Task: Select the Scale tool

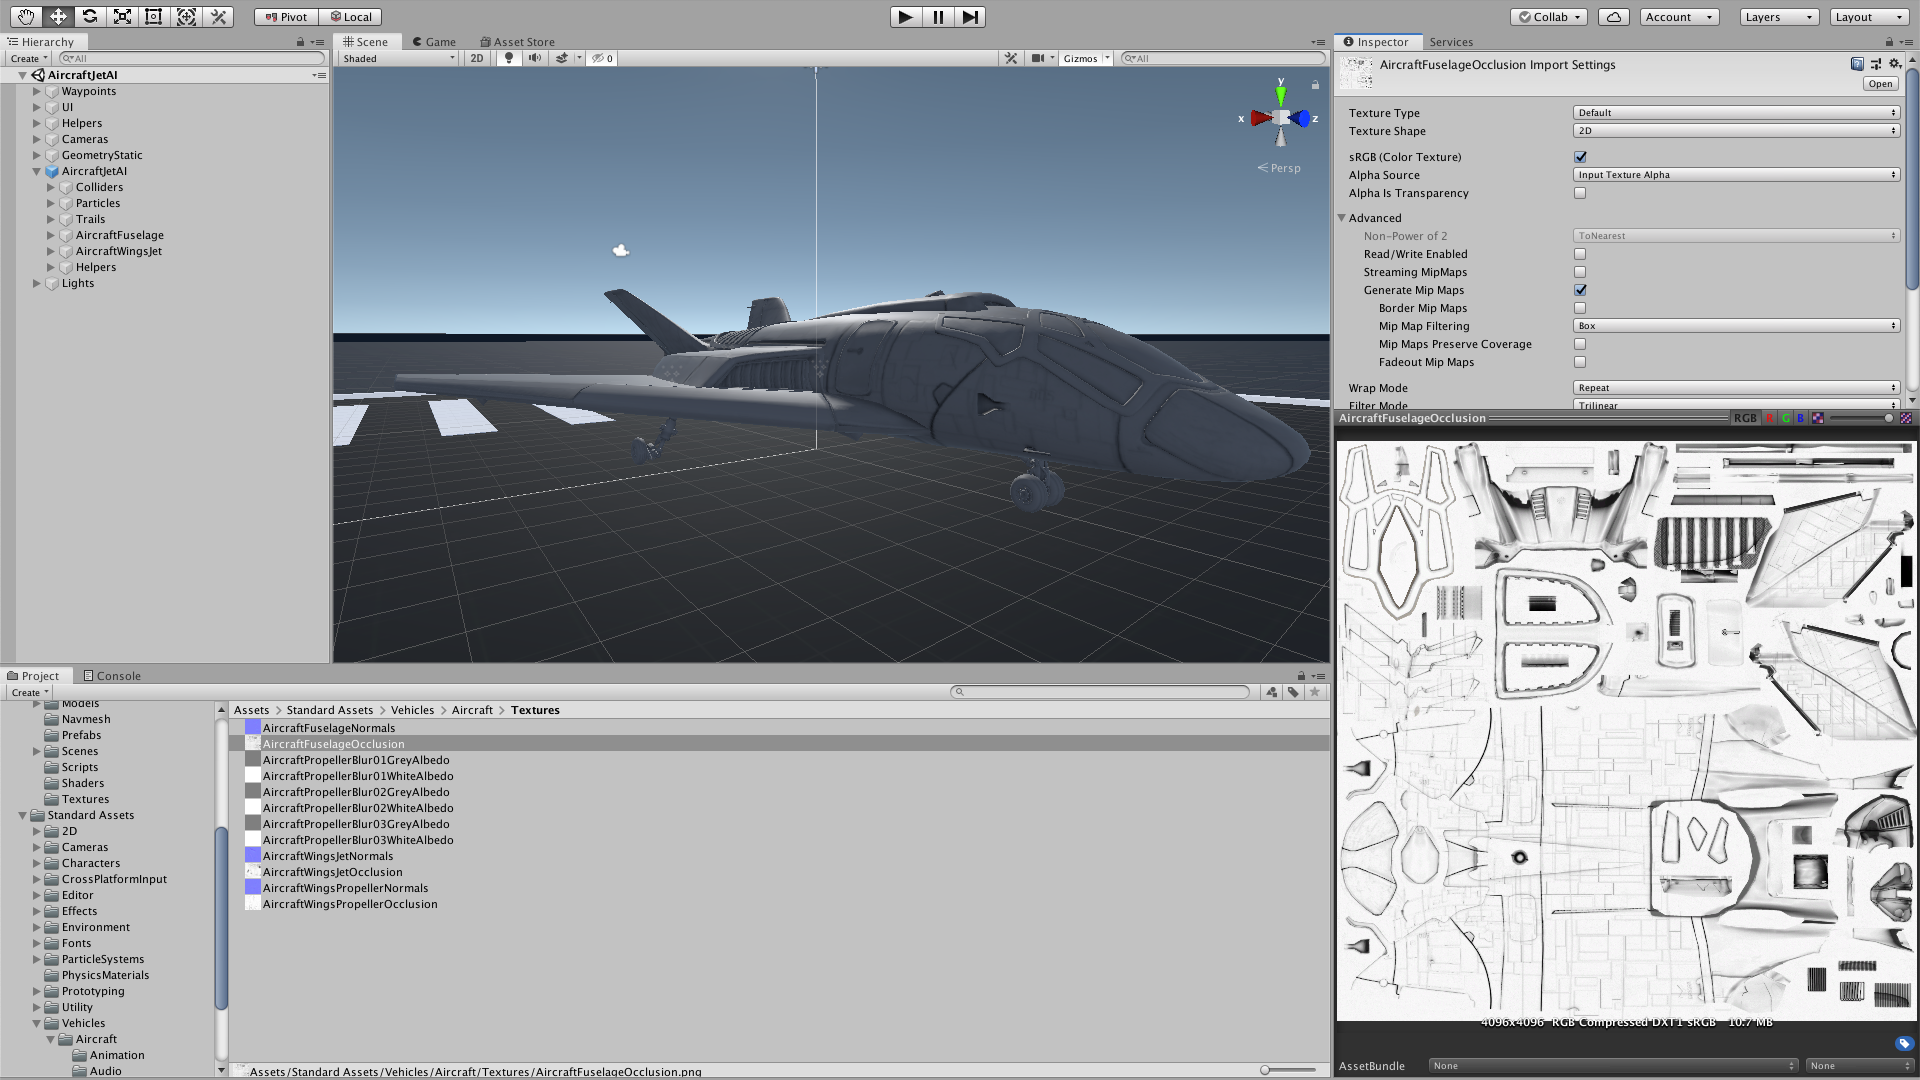Action: pos(122,17)
